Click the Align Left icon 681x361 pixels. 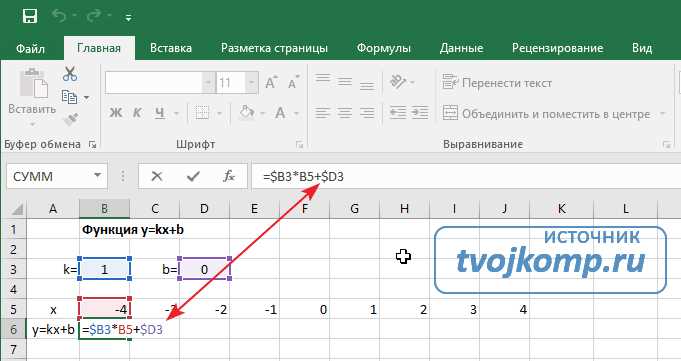tap(323, 113)
